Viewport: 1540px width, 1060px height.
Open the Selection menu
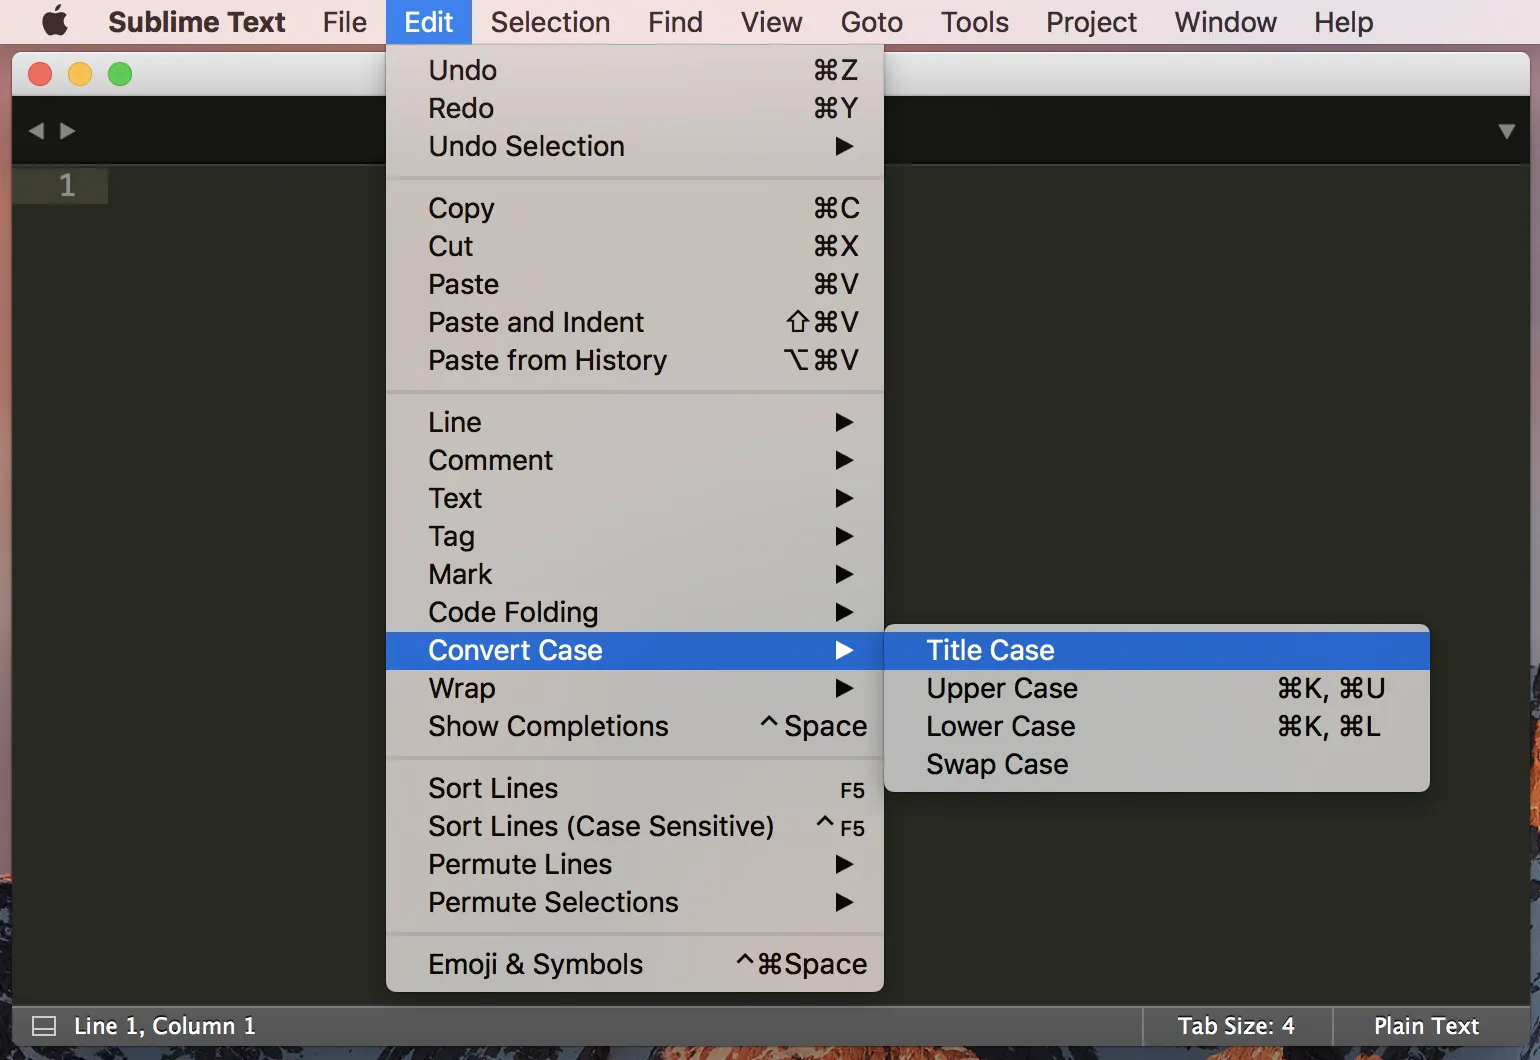550,22
